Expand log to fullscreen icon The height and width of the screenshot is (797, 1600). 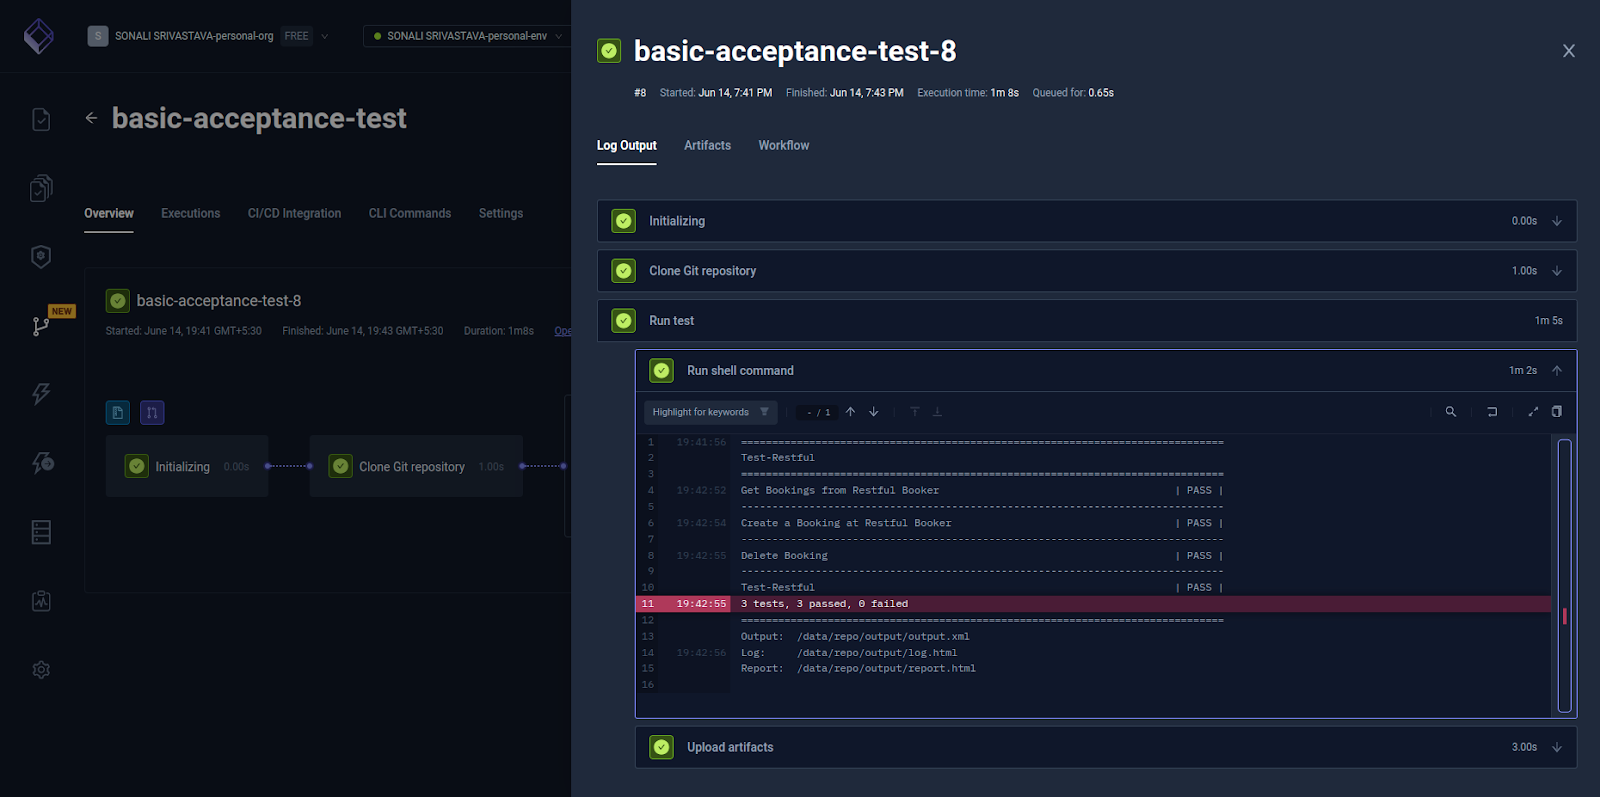(x=1533, y=412)
